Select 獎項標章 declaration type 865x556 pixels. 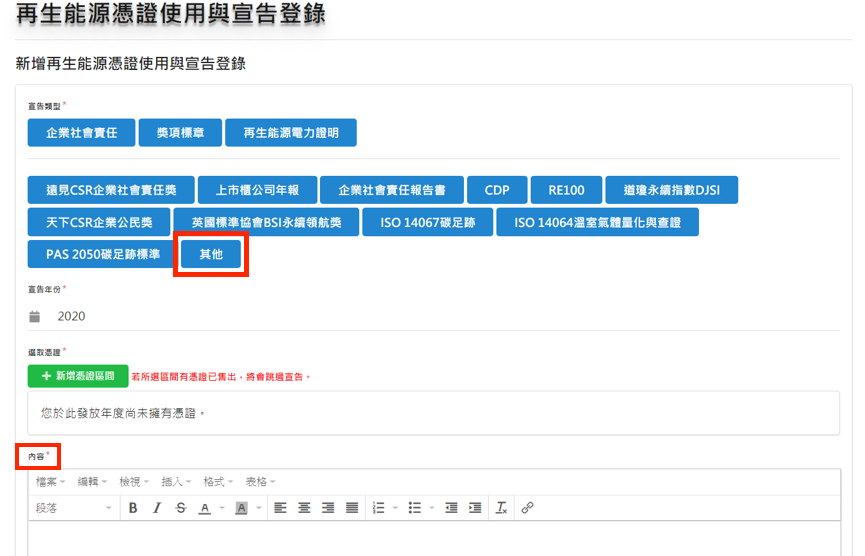180,133
